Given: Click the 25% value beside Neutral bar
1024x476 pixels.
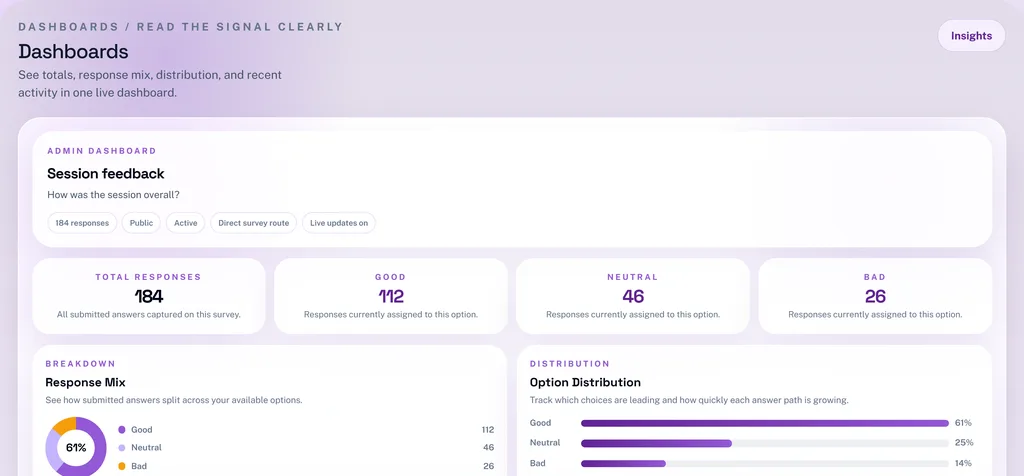Looking at the screenshot, I should (x=964, y=443).
